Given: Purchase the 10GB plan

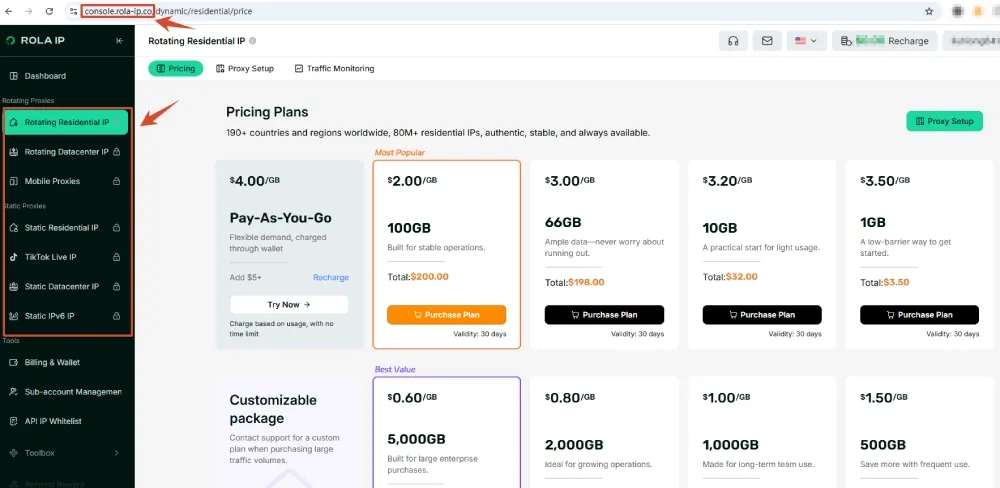Looking at the screenshot, I should (762, 314).
